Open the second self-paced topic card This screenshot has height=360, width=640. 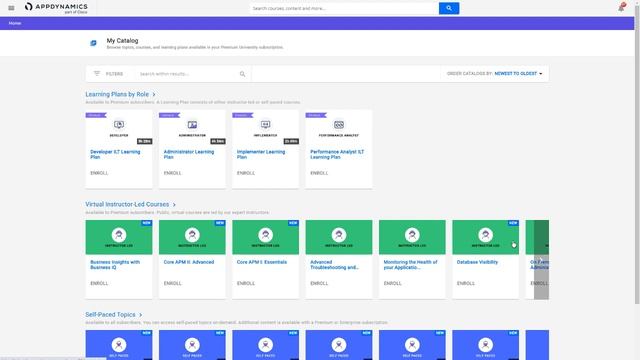[x=192, y=345]
